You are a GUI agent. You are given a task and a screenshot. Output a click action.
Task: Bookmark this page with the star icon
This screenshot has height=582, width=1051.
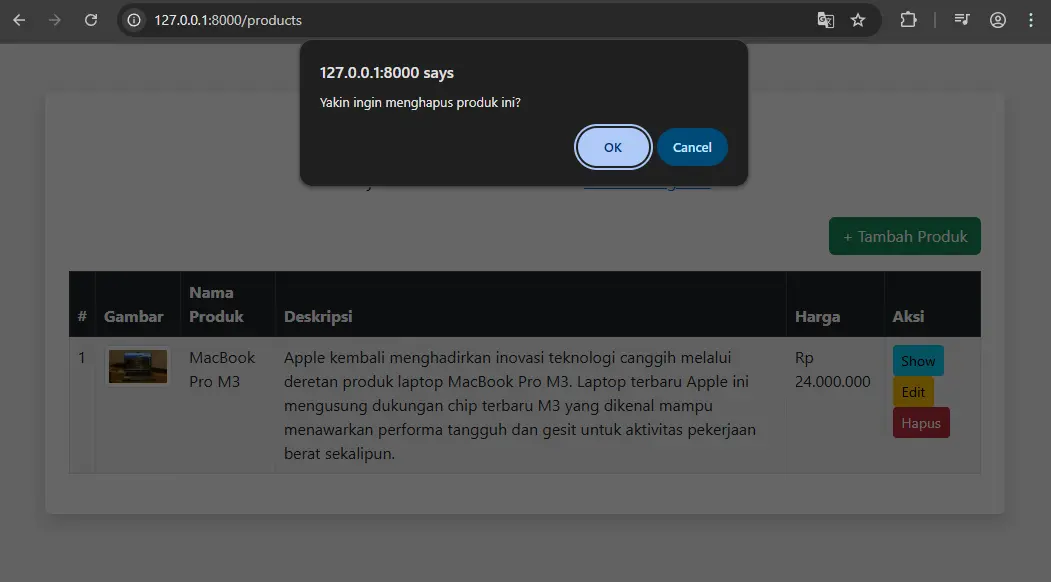(858, 20)
